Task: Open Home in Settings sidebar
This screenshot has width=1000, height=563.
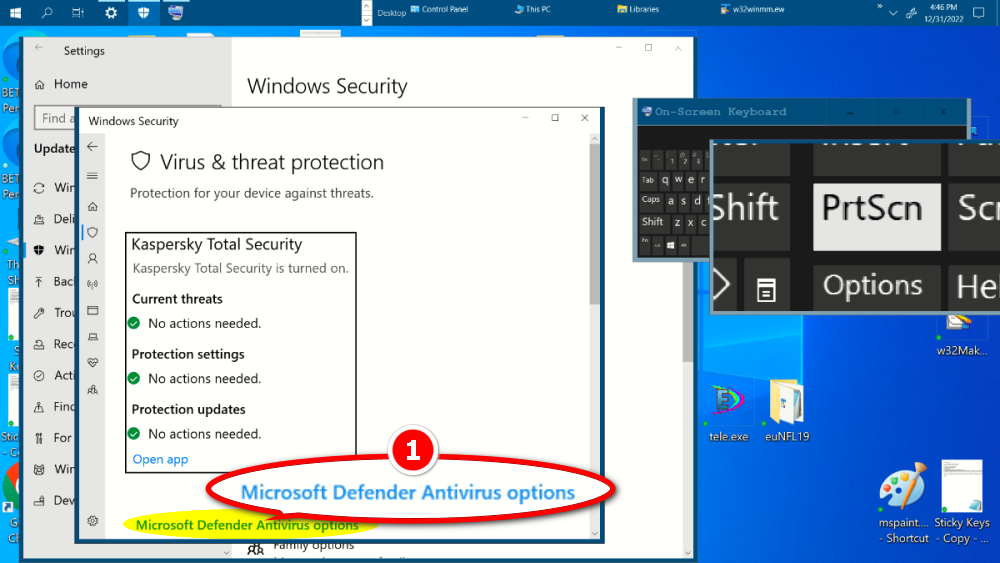Action: (x=62, y=84)
